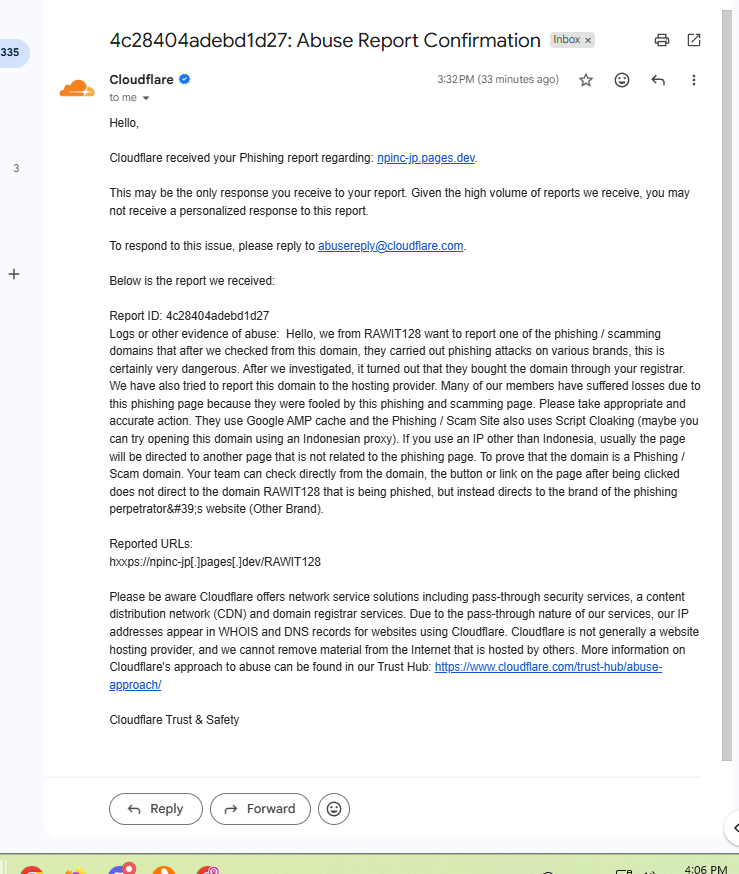
Task: Click the plus icon in left sidebar
Action: pos(14,274)
